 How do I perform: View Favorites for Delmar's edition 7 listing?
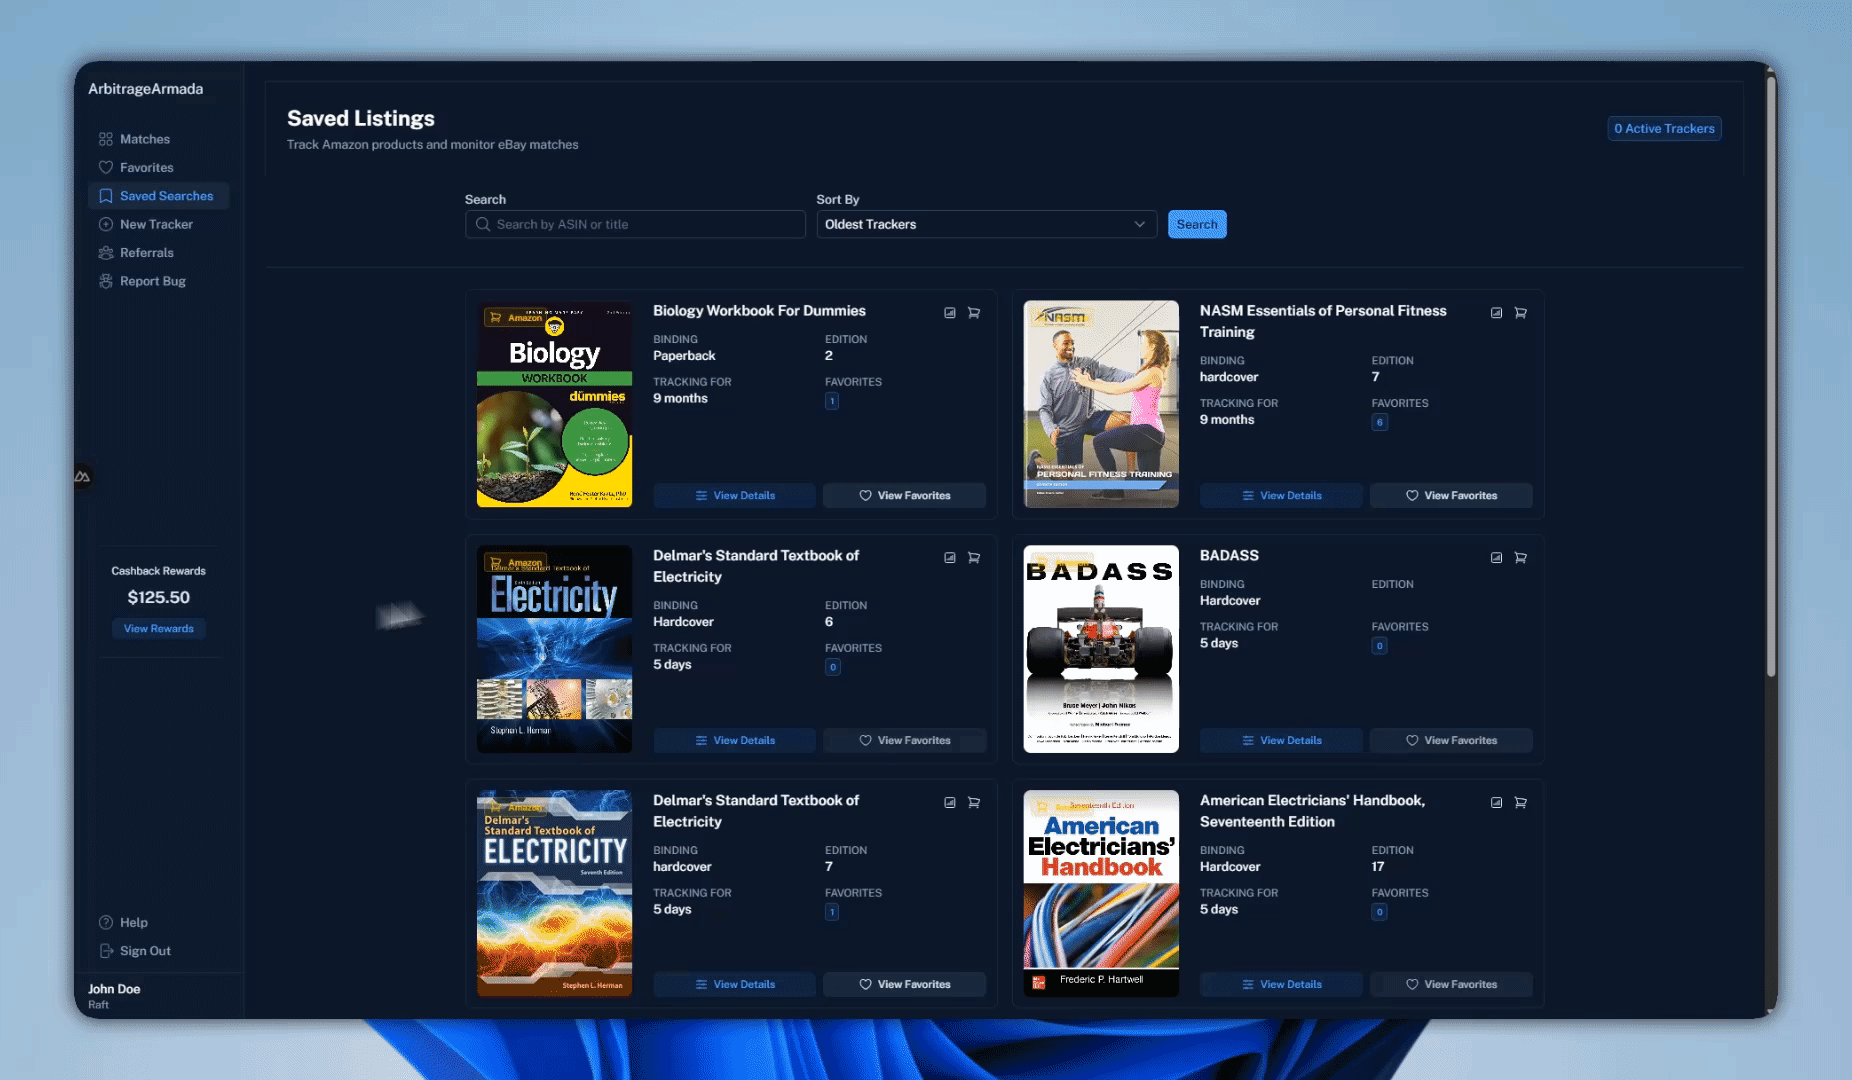[x=904, y=984]
